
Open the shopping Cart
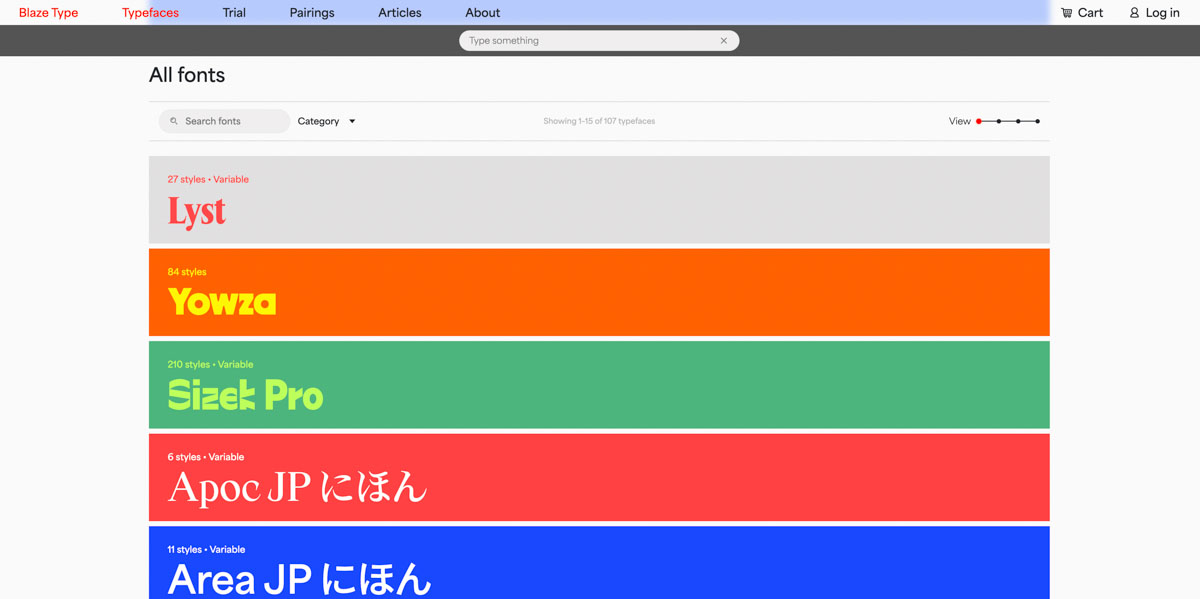[1082, 12]
